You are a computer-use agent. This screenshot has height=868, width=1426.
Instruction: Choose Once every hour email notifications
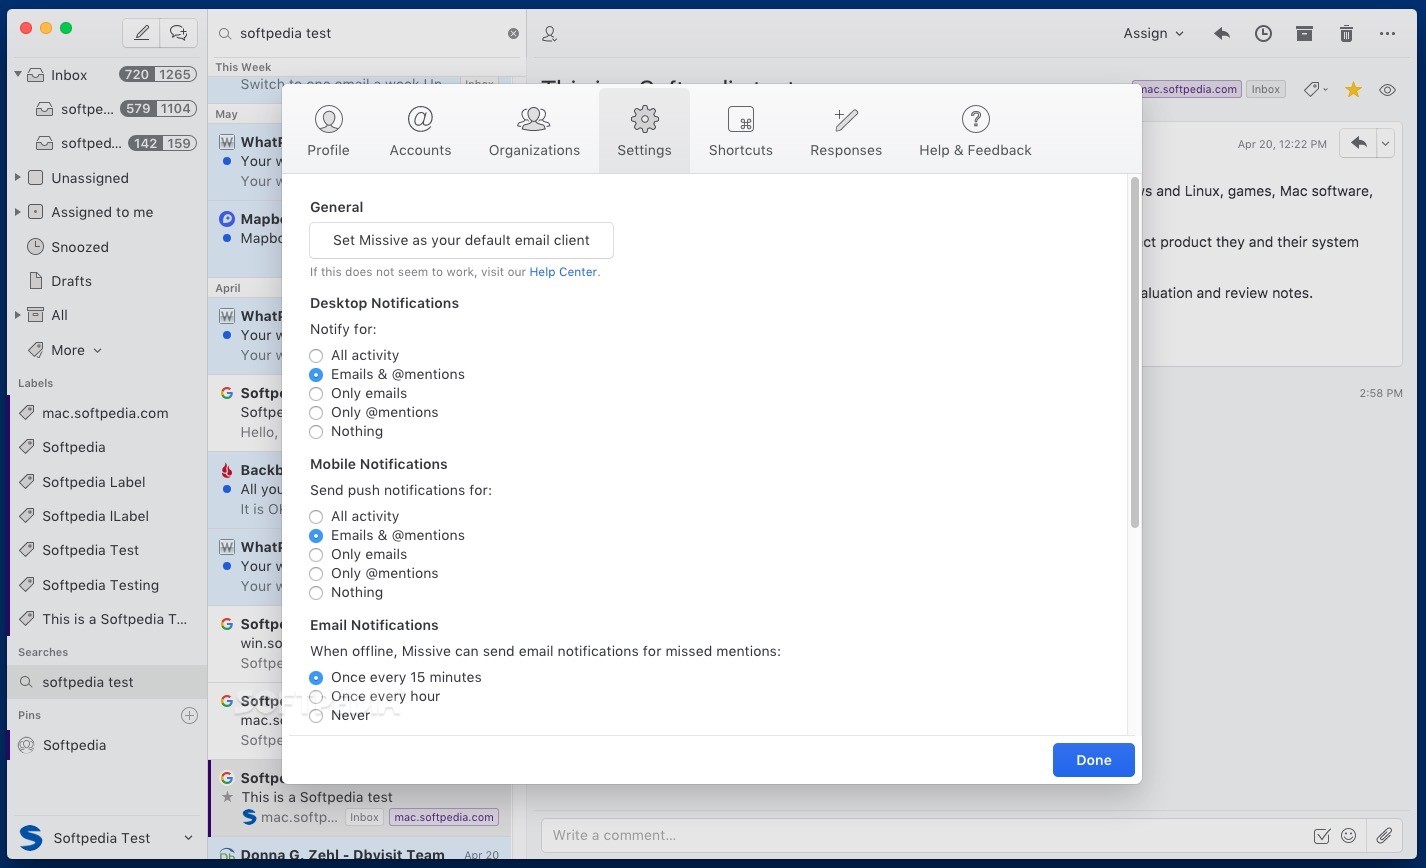[316, 696]
